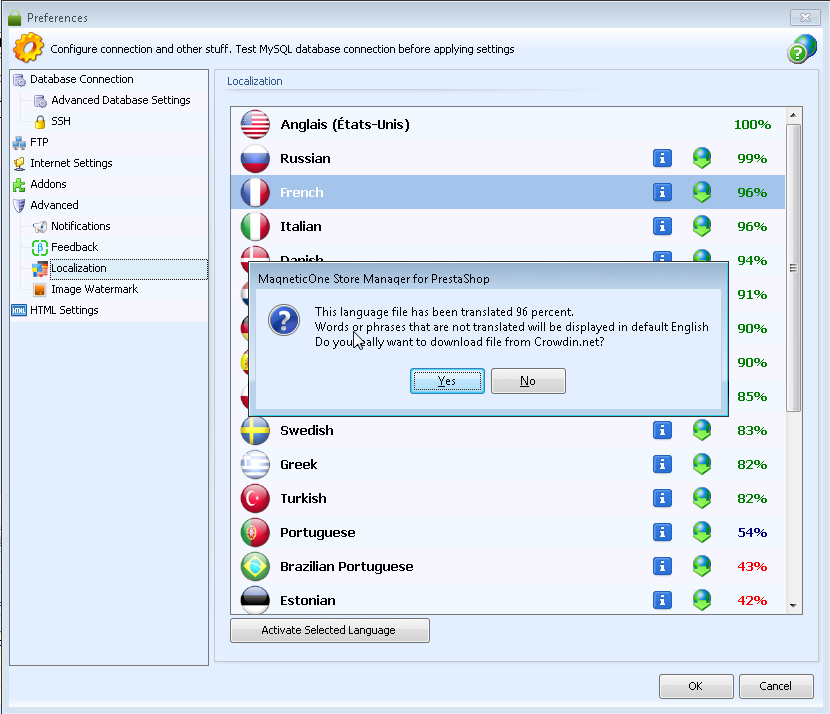The width and height of the screenshot is (830, 714).
Task: Download the Estonian translation via globe icon
Action: pos(702,600)
